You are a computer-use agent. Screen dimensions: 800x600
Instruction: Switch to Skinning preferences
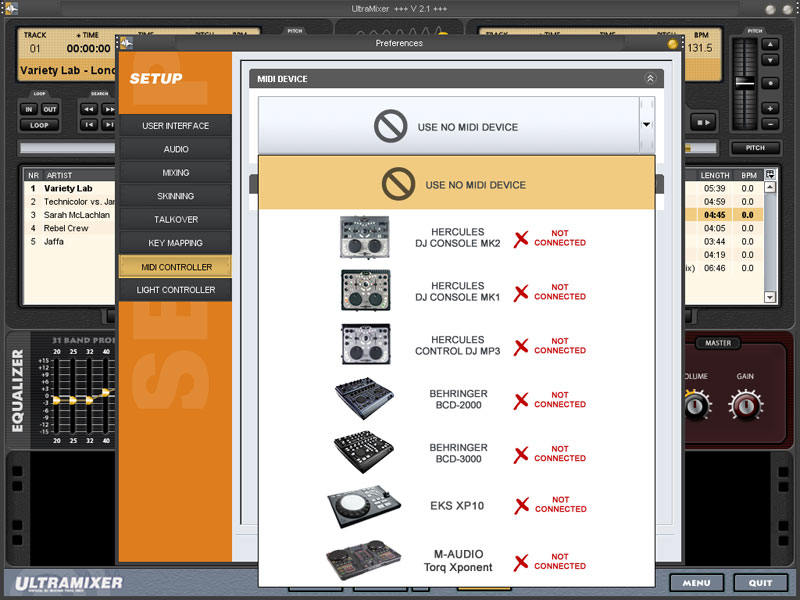pos(176,196)
